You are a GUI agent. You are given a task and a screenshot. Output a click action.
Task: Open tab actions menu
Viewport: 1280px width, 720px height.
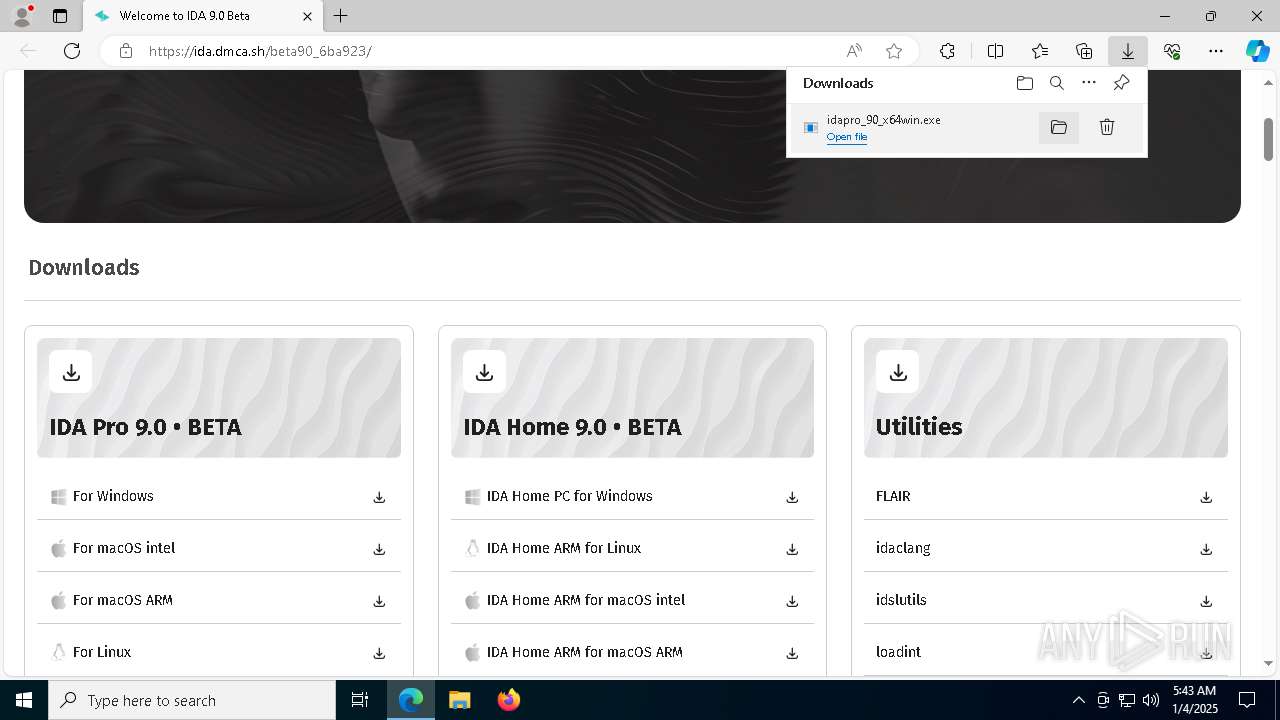[60, 16]
